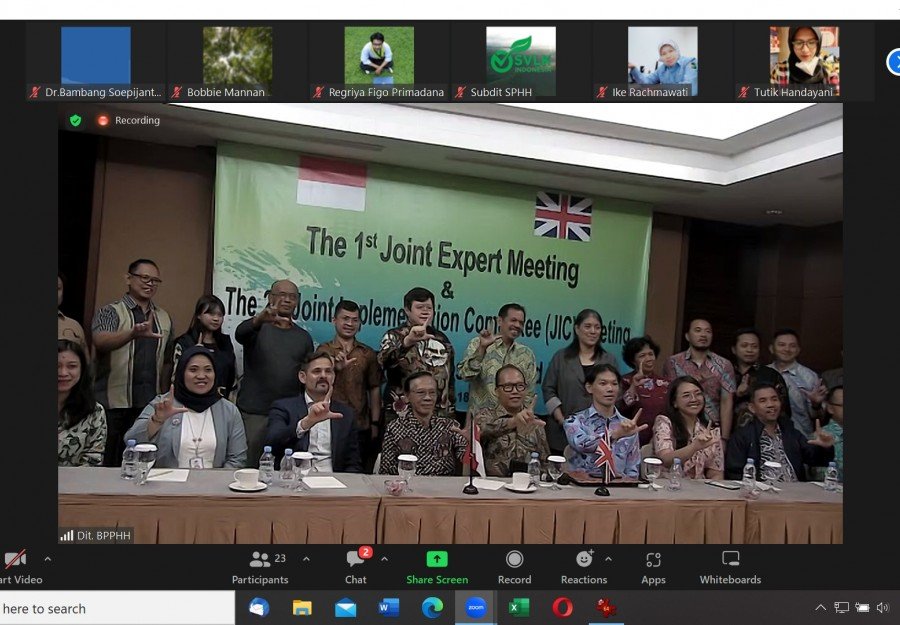This screenshot has width=900, height=625.
Task: Open the Chat panel with unread messages
Action: coord(356,567)
